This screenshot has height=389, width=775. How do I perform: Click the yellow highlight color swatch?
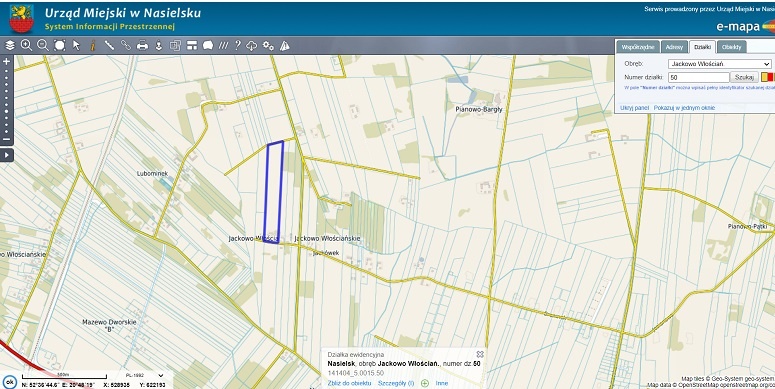pyautogui.click(x=764, y=77)
